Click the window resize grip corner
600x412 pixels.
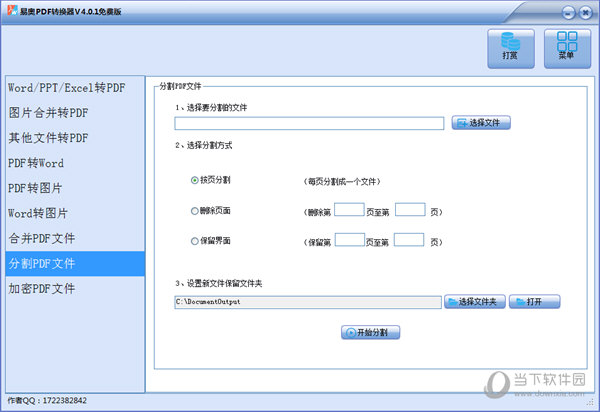(x=590, y=402)
